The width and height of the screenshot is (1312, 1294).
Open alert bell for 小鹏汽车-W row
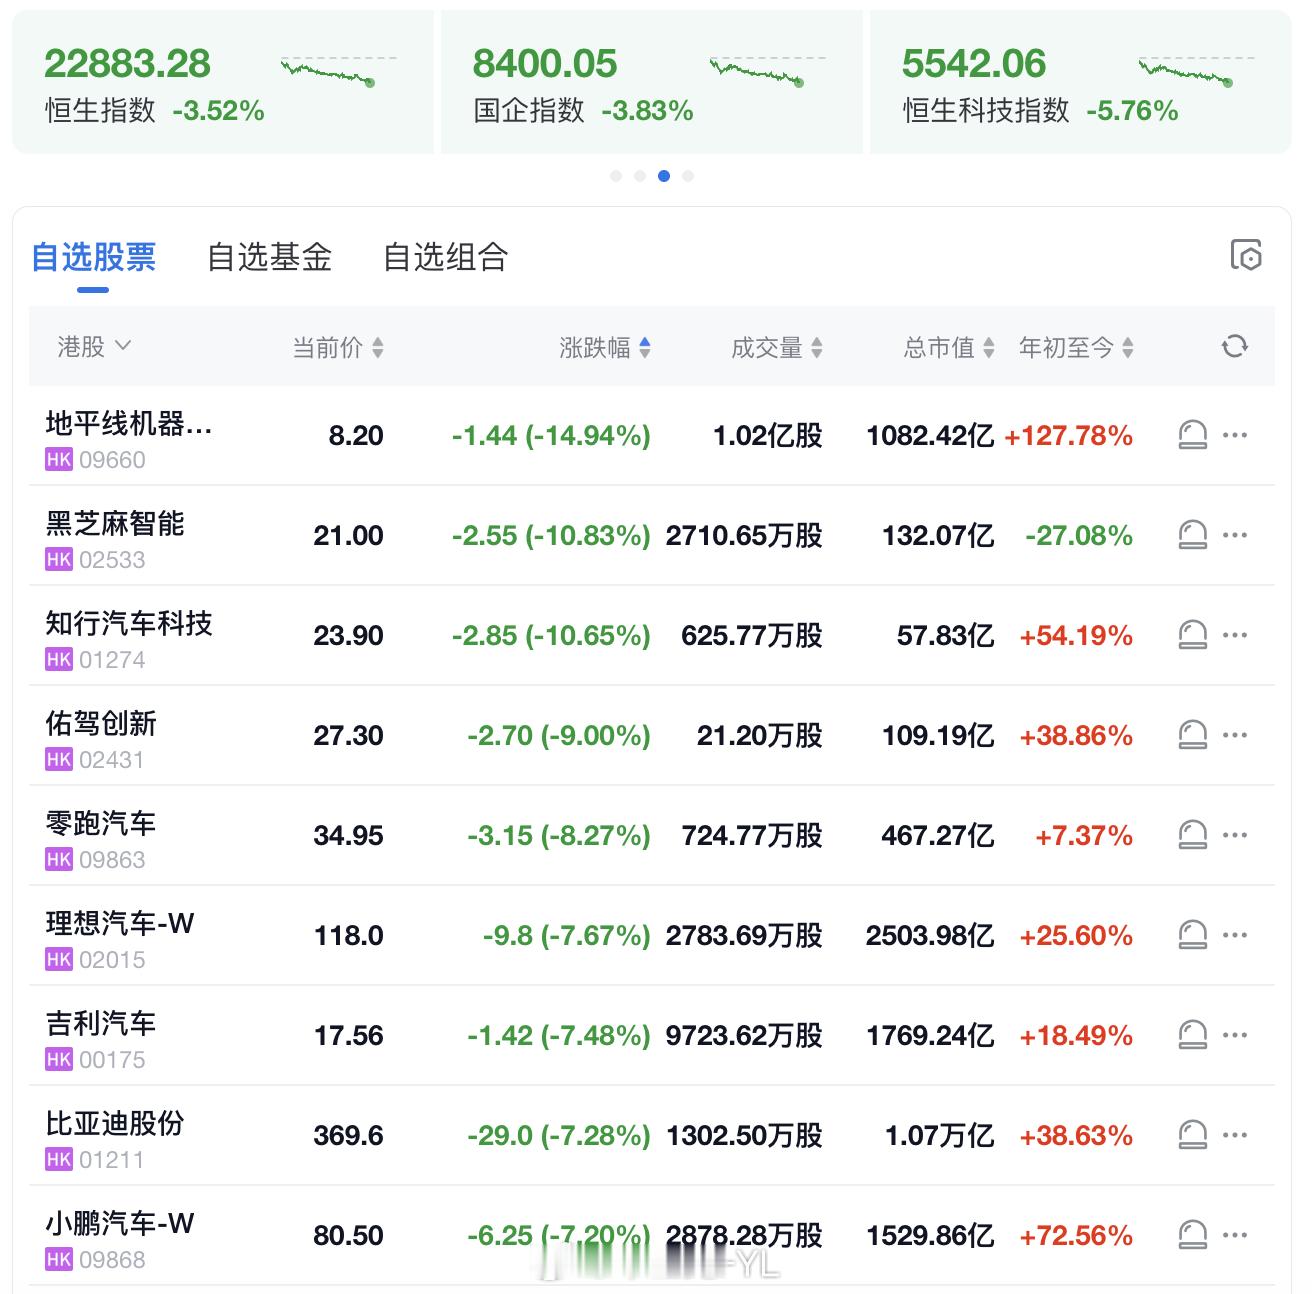[x=1192, y=1235]
